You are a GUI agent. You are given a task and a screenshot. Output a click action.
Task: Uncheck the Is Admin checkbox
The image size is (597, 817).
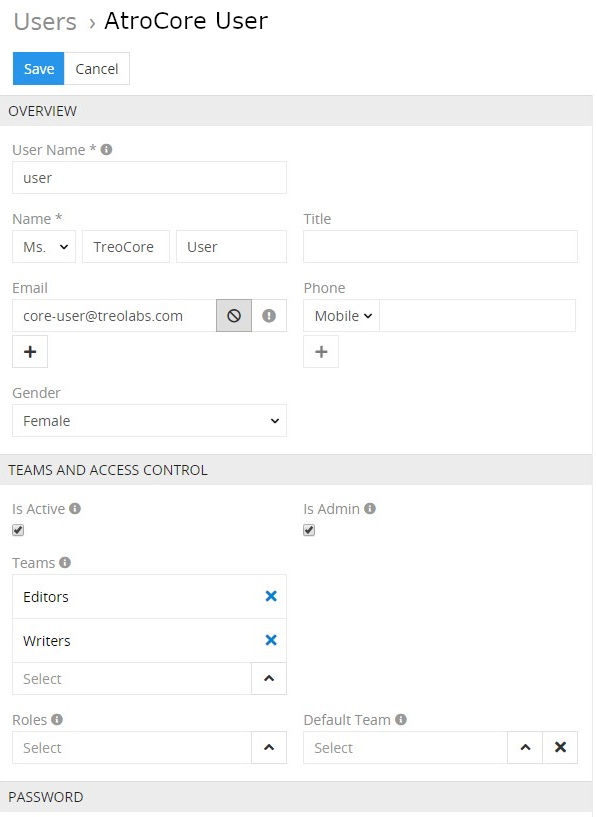pyautogui.click(x=309, y=530)
